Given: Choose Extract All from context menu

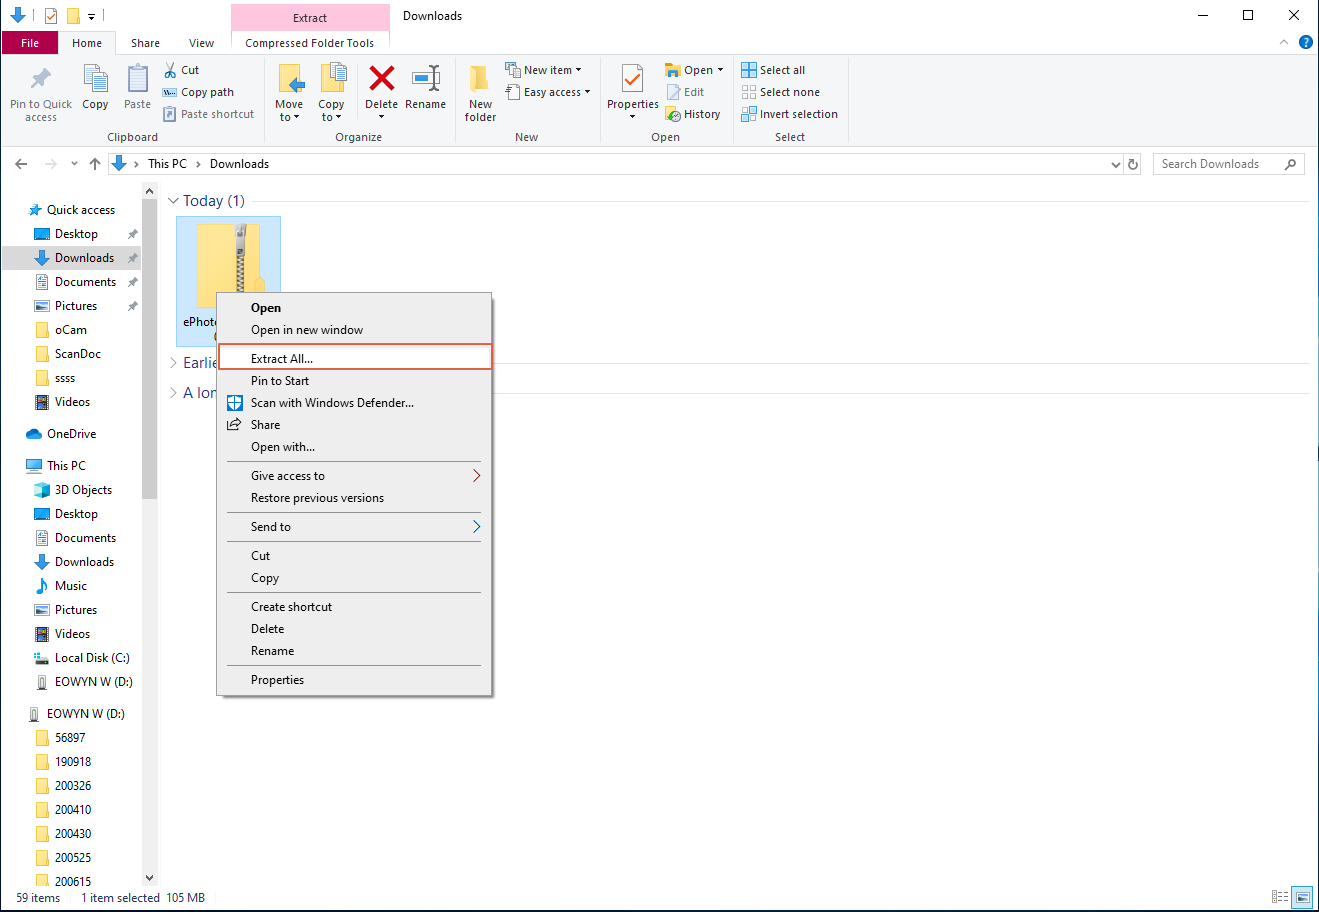Looking at the screenshot, I should pyautogui.click(x=282, y=358).
